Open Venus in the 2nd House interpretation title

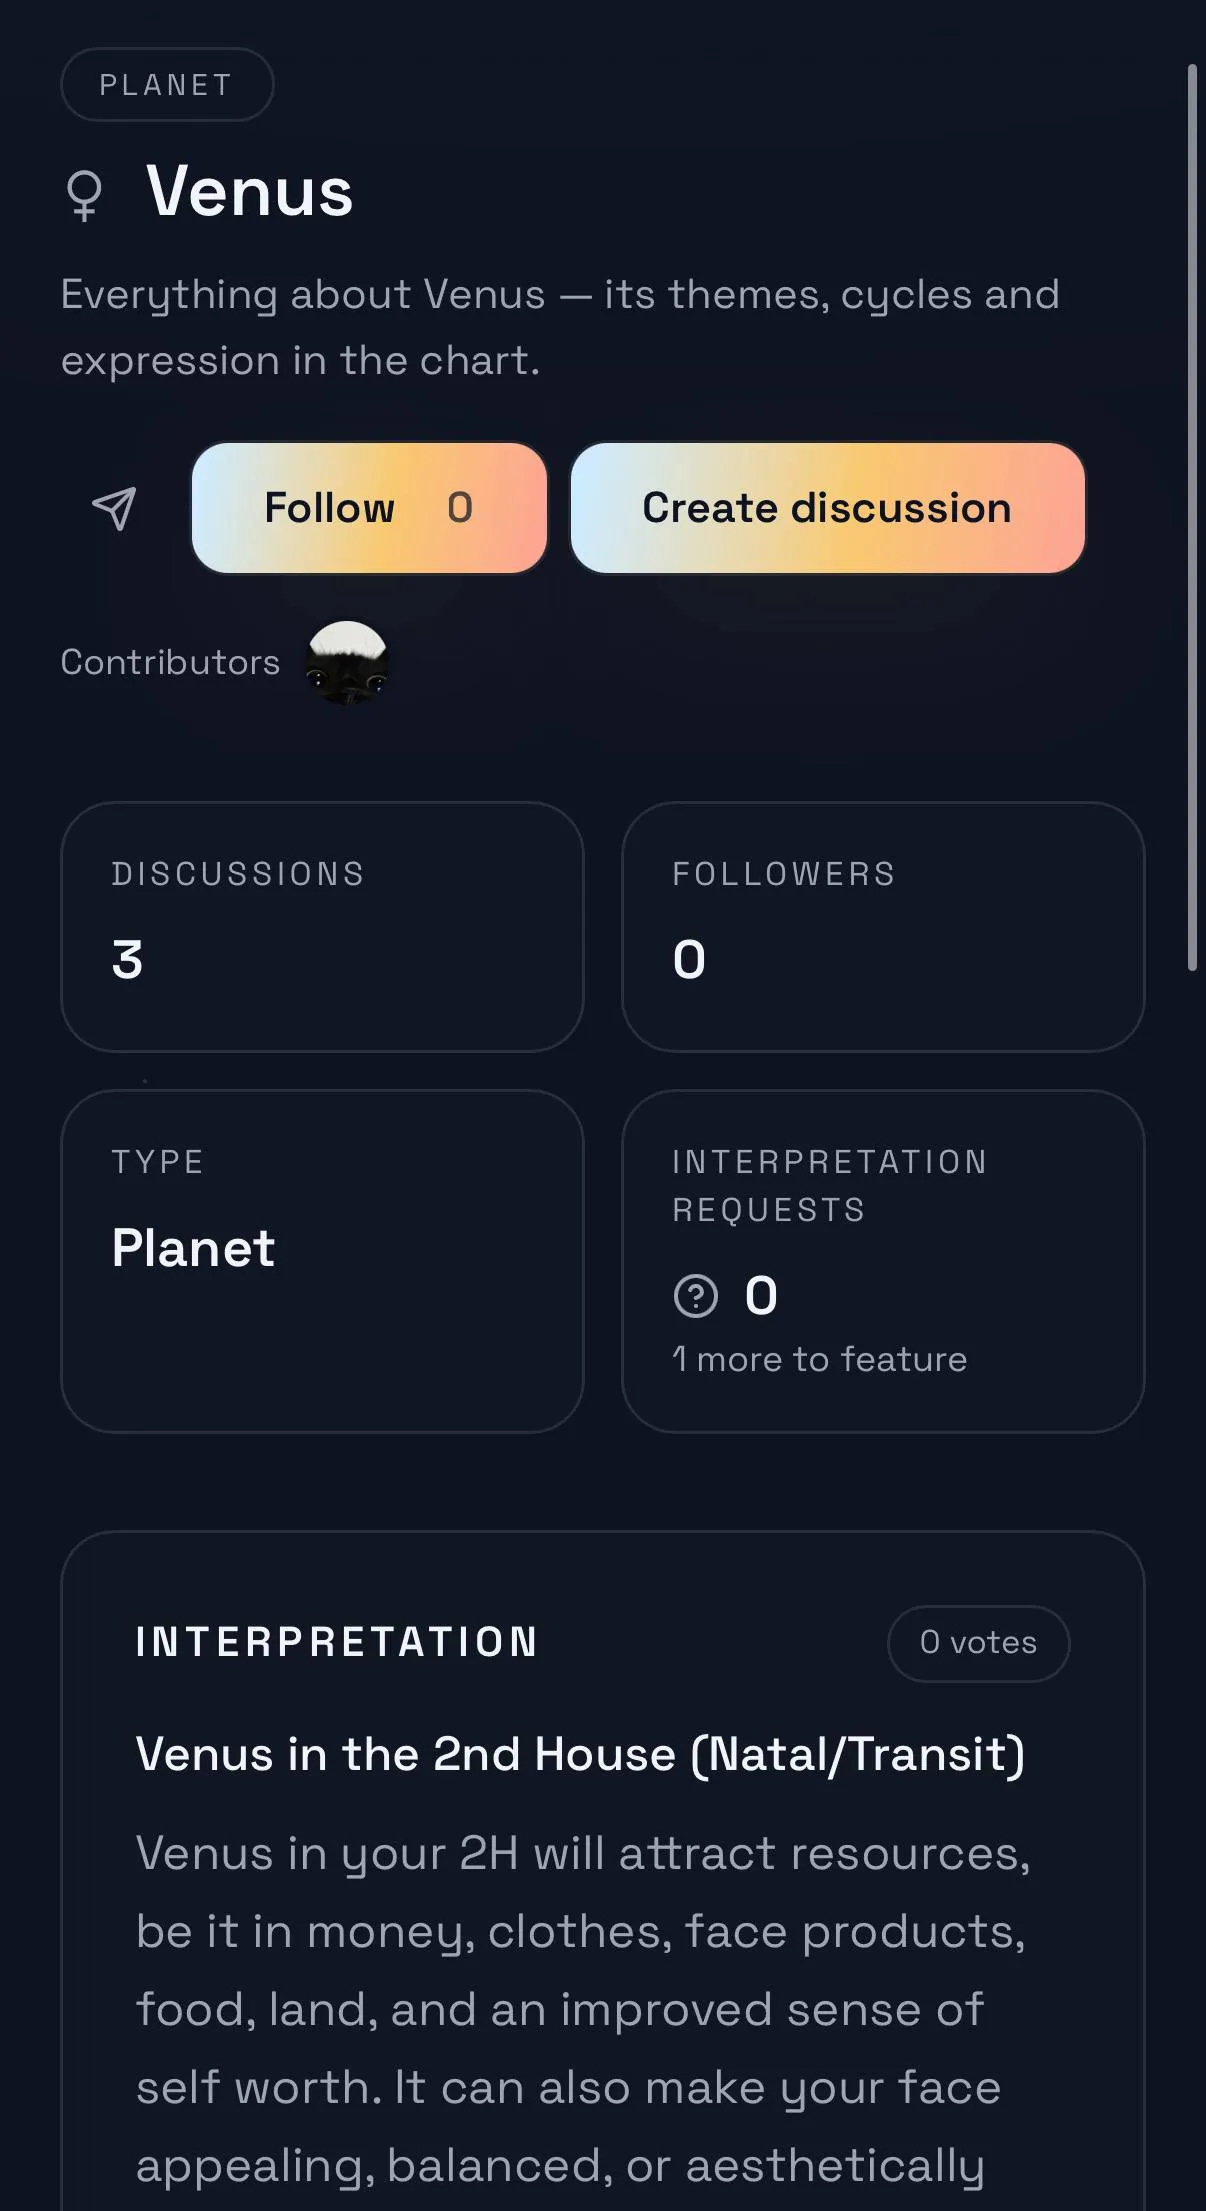pos(580,1755)
